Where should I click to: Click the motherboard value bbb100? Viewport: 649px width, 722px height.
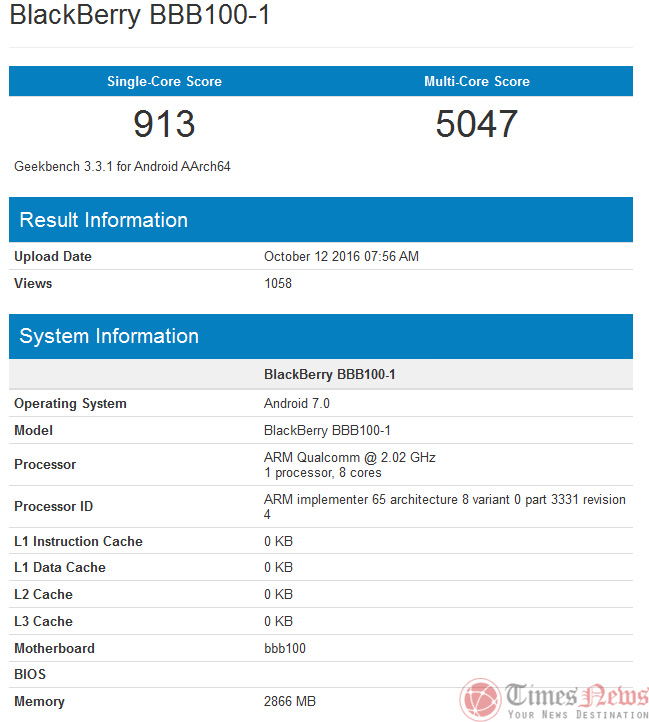tap(284, 648)
